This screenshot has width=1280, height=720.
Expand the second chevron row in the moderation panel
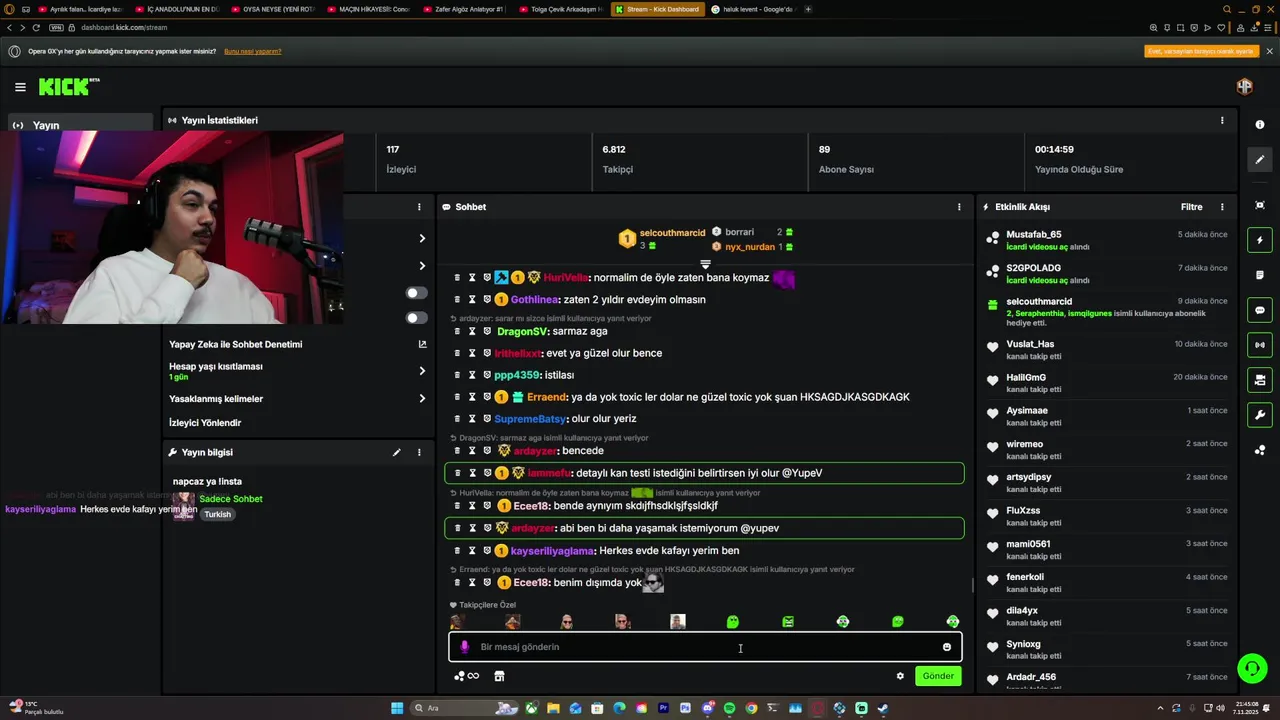click(422, 266)
